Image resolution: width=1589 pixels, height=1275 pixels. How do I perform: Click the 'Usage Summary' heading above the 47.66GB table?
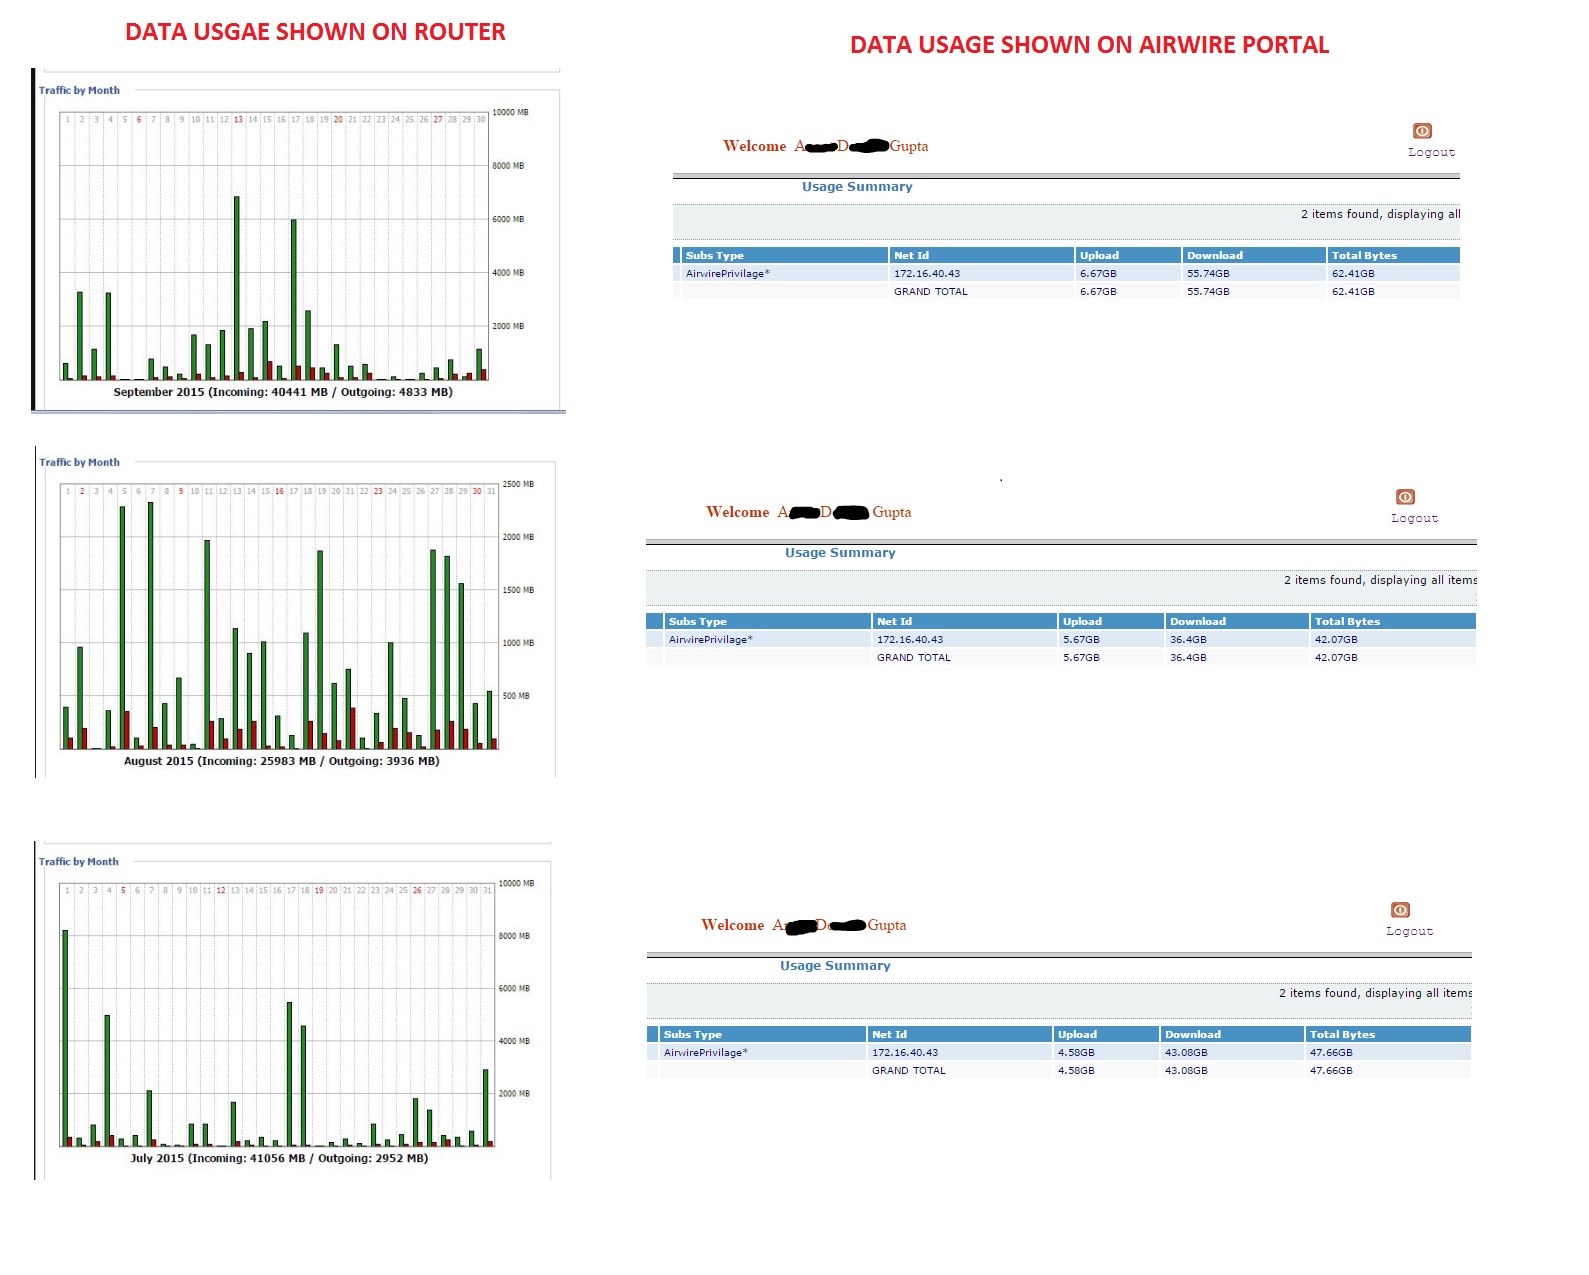(x=835, y=966)
